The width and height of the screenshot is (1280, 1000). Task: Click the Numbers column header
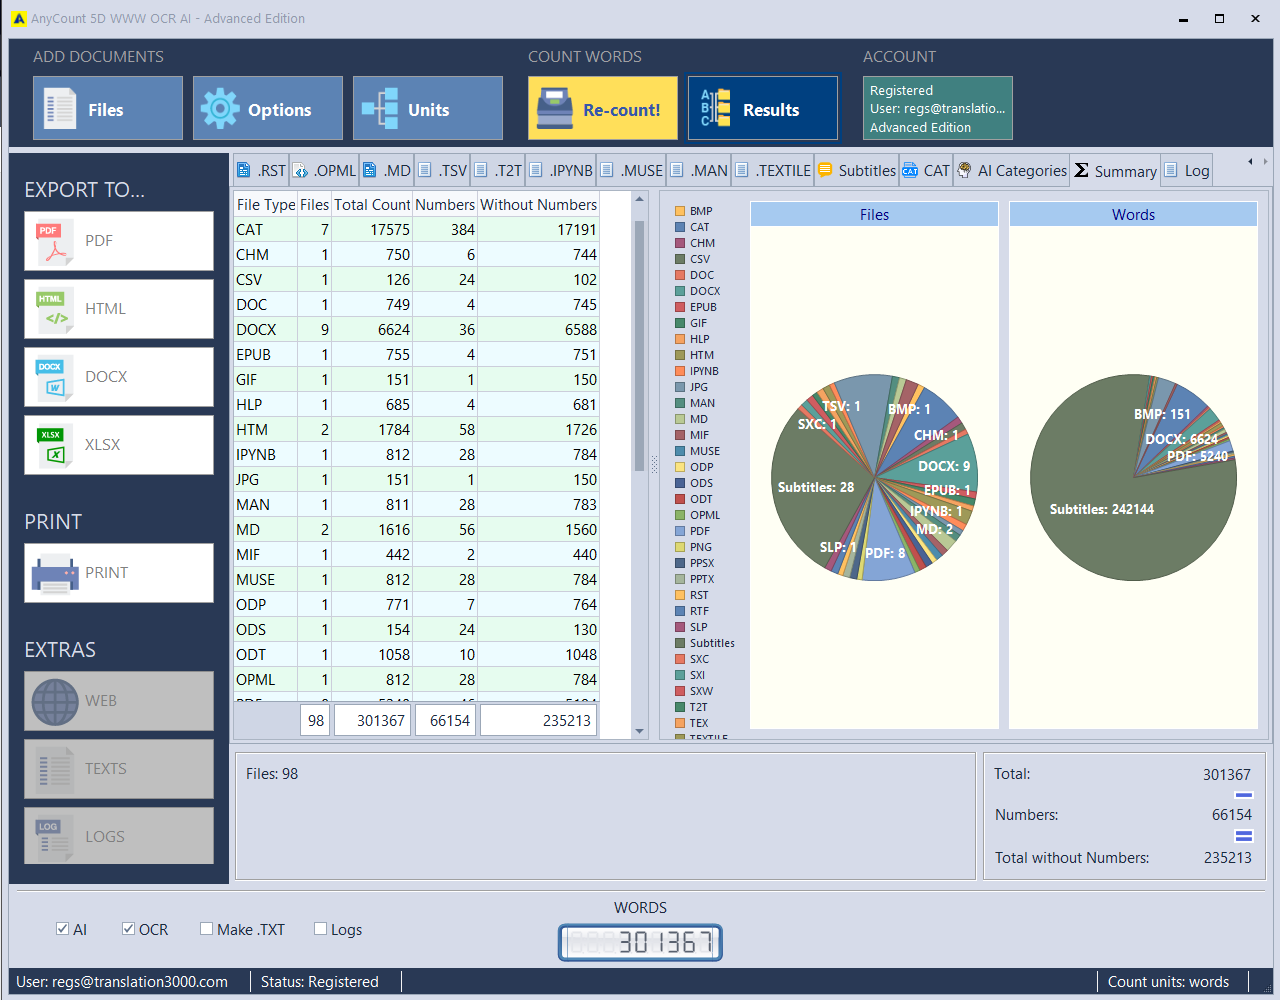tap(445, 204)
